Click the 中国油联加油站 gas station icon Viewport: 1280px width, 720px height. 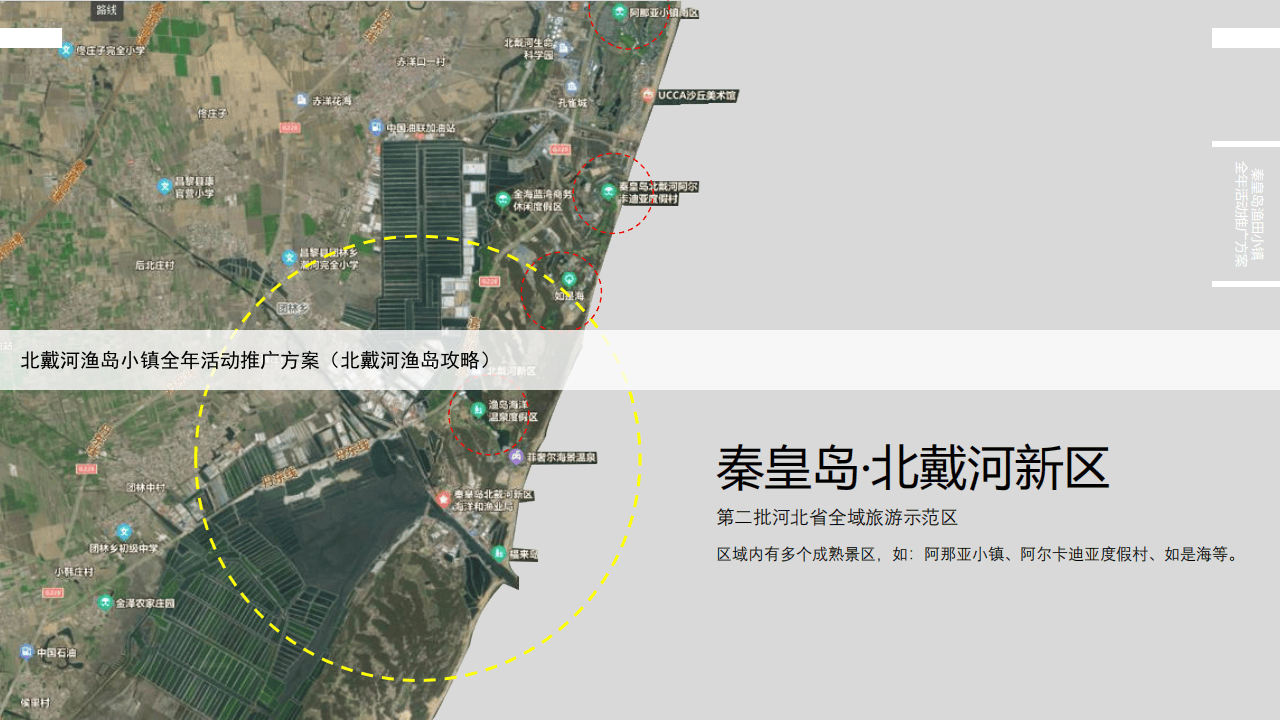coord(376,128)
